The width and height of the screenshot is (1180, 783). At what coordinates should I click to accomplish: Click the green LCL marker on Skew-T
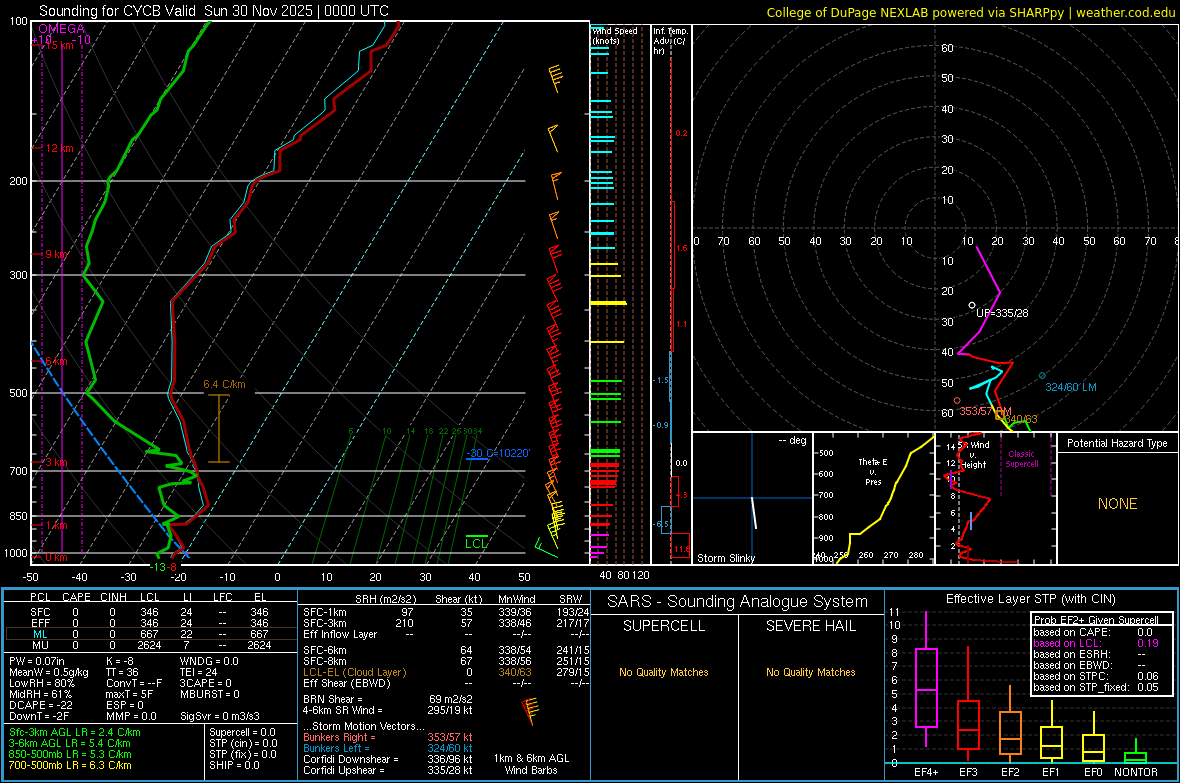pos(476,543)
